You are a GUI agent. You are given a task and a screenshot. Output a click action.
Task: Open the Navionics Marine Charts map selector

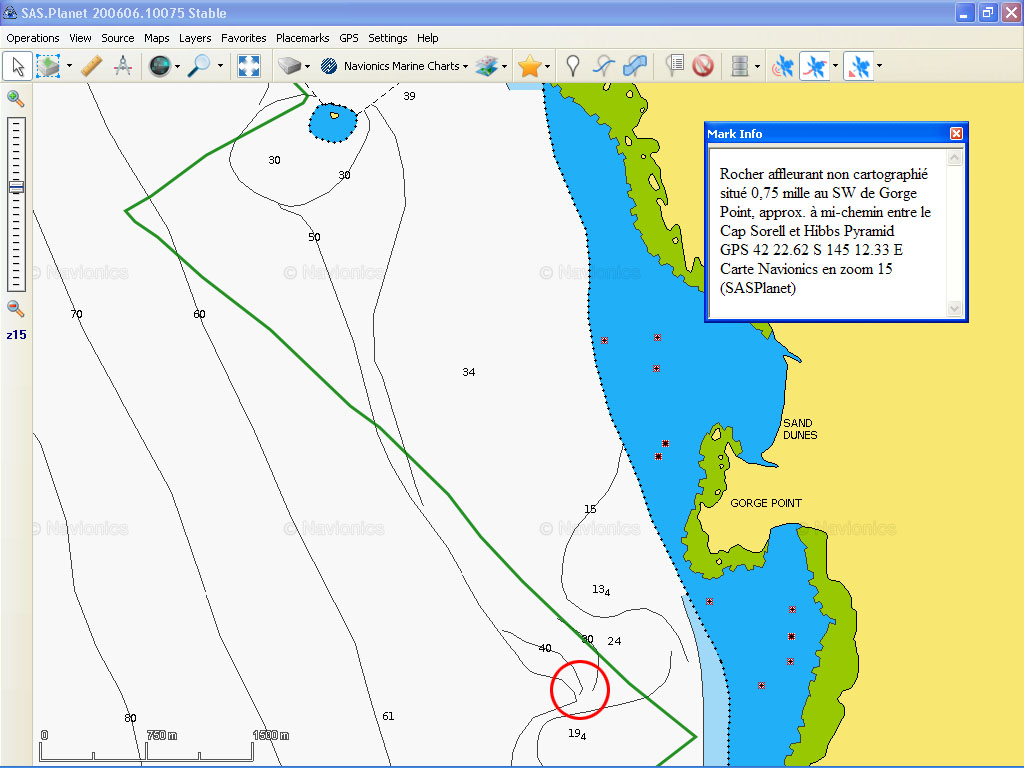395,66
